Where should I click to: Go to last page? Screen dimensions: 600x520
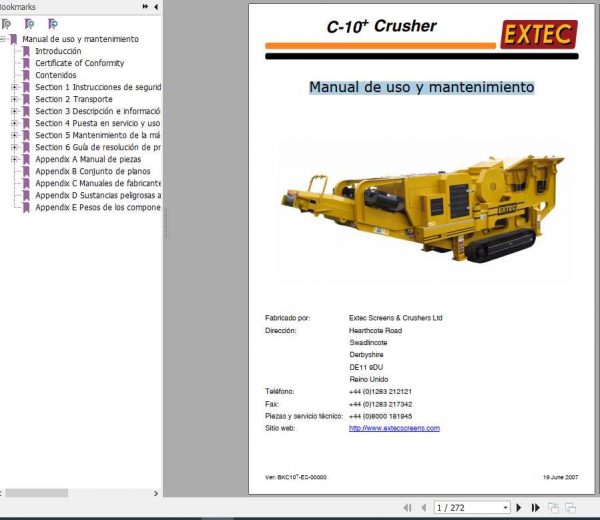point(536,508)
